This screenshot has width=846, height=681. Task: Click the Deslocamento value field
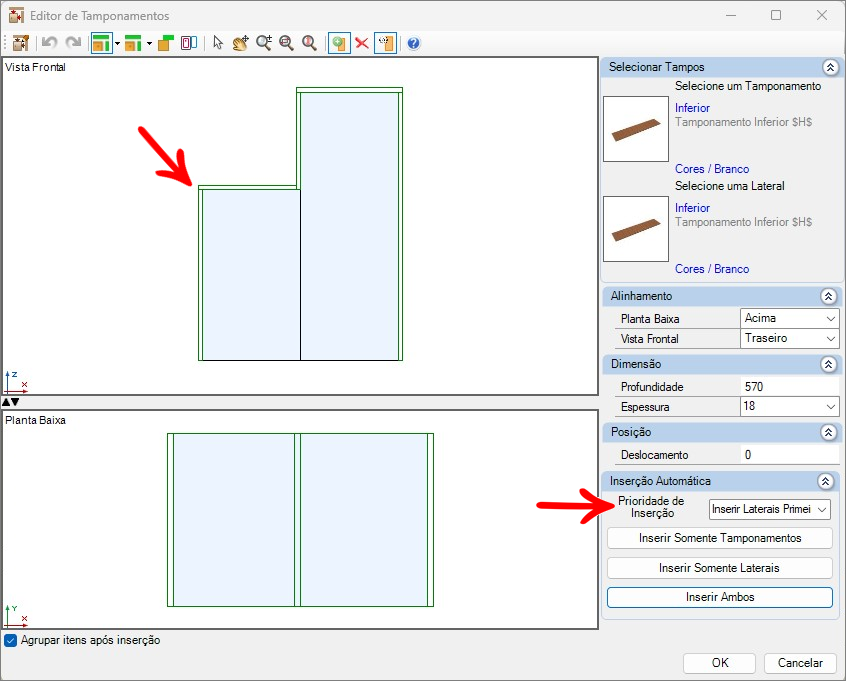(789, 454)
